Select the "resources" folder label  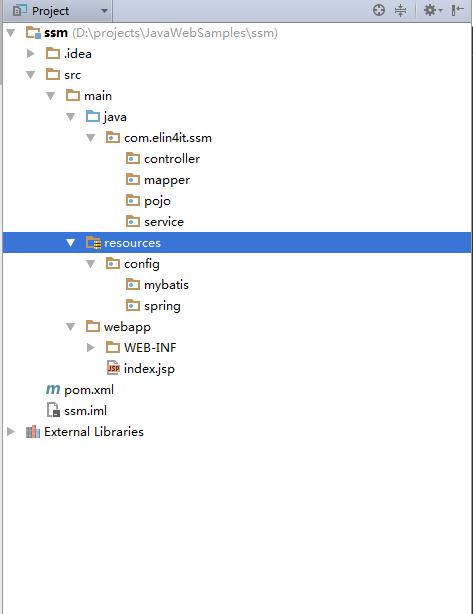click(132, 243)
